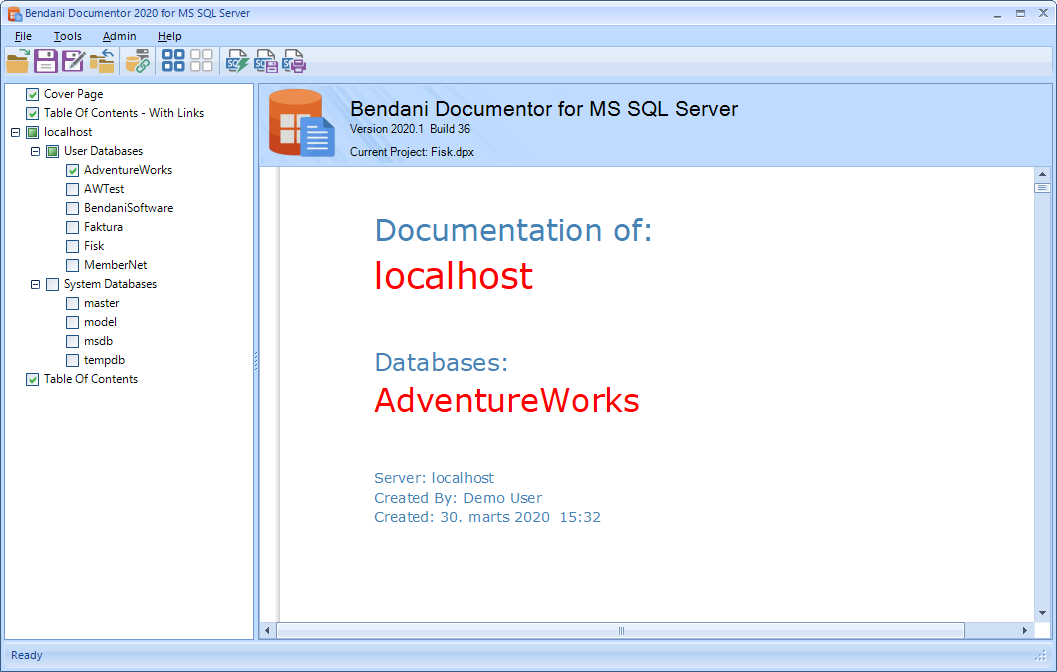Click the Ready status bar text
Image resolution: width=1057 pixels, height=672 pixels.
click(x=27, y=655)
